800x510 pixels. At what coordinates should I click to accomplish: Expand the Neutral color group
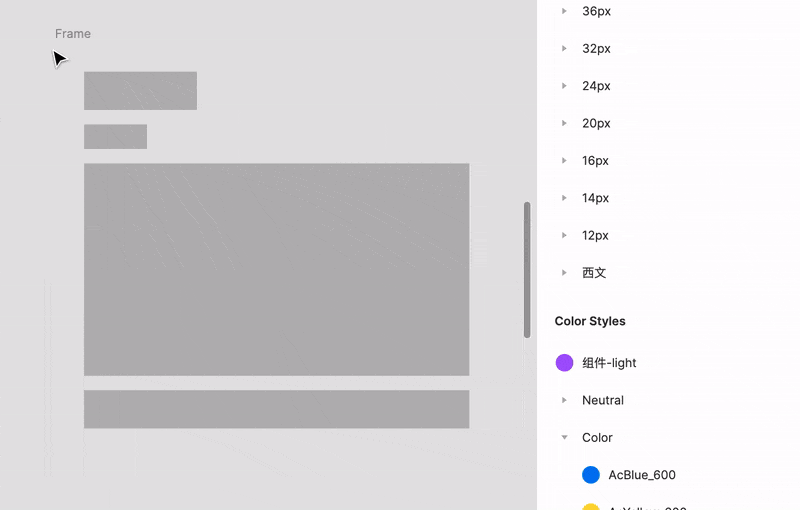coord(564,400)
